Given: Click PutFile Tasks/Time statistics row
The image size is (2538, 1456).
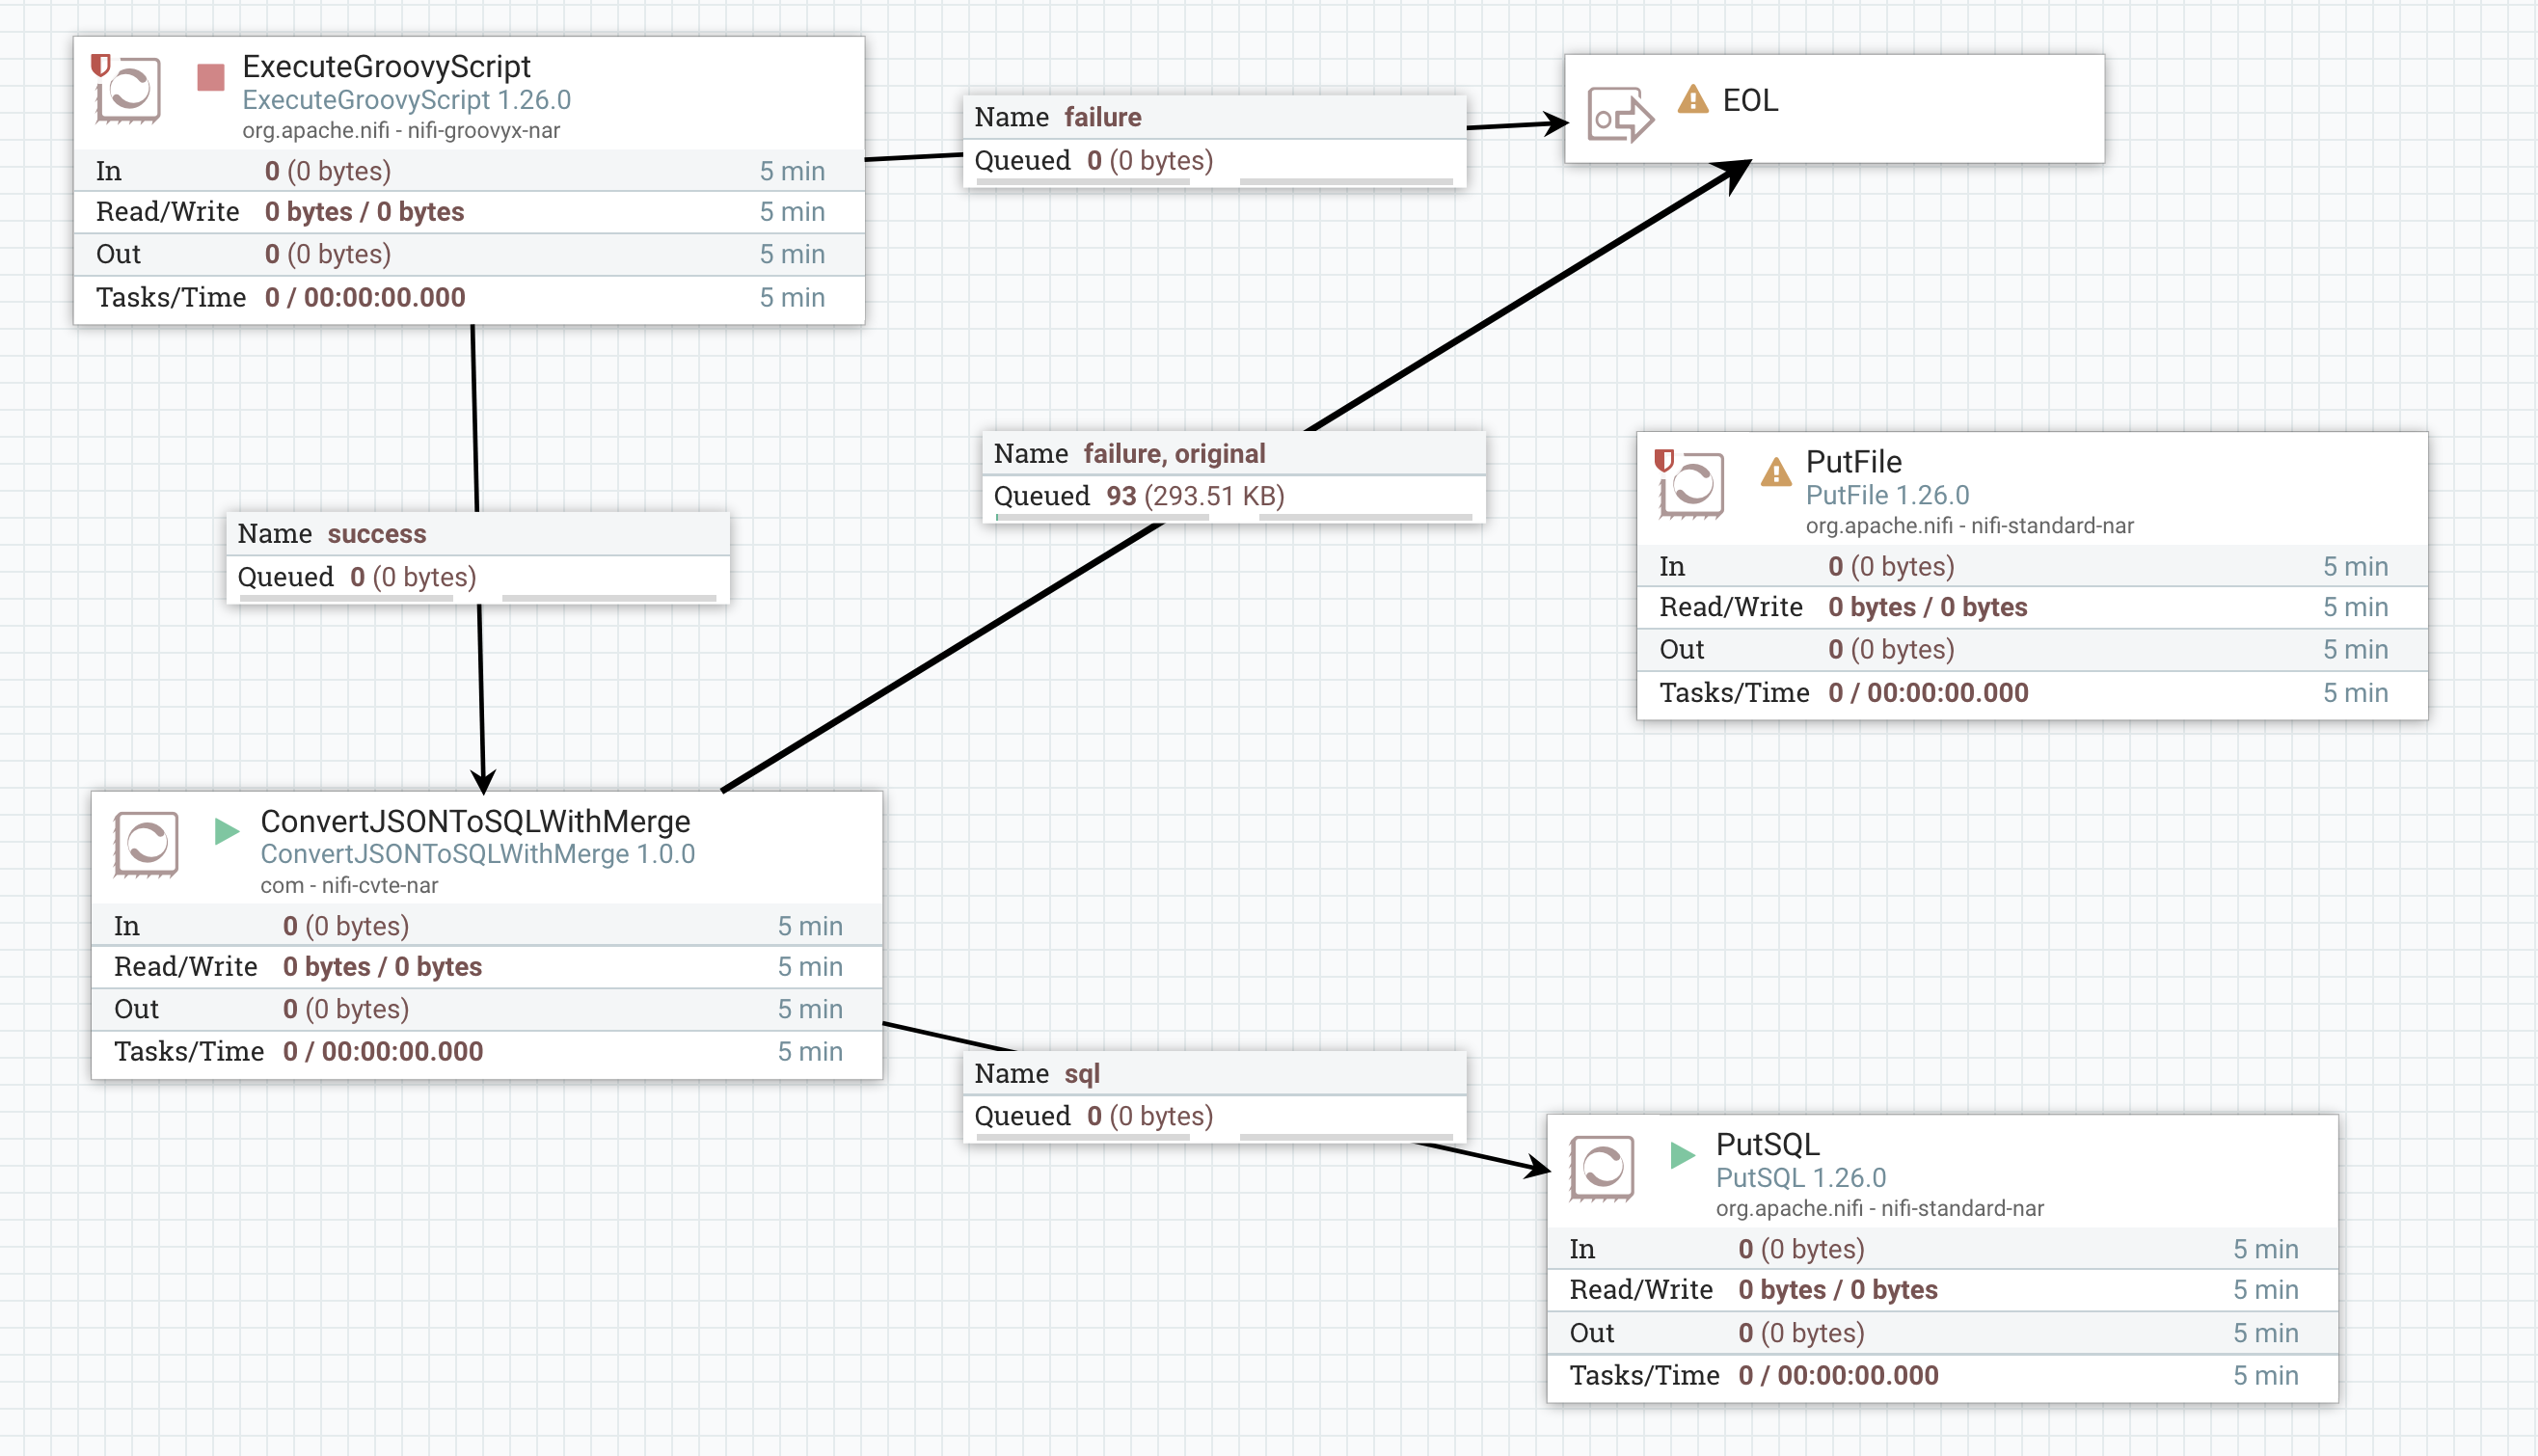Looking at the screenshot, I should pos(2031,693).
